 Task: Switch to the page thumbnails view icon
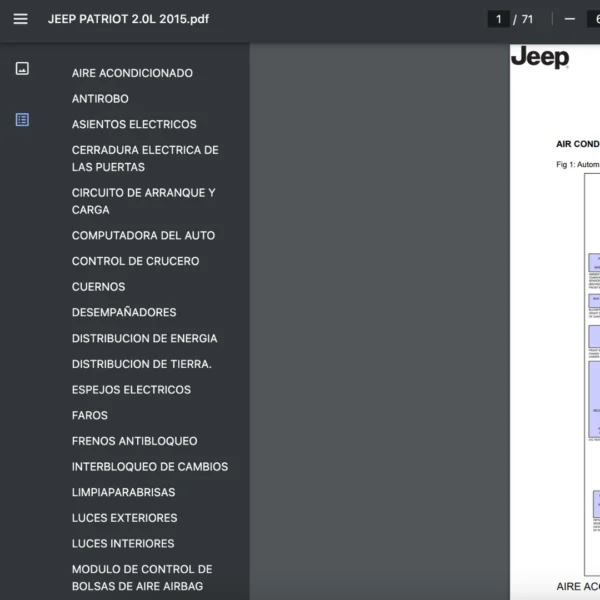[x=22, y=68]
